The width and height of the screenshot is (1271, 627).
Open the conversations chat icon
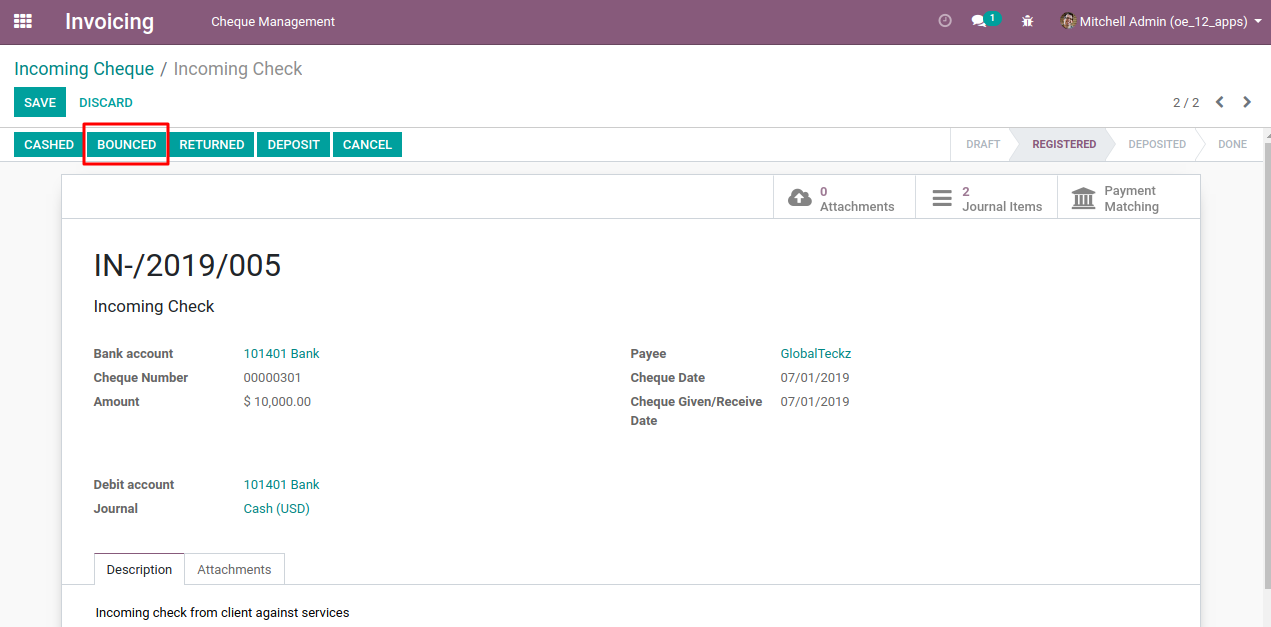tap(985, 20)
